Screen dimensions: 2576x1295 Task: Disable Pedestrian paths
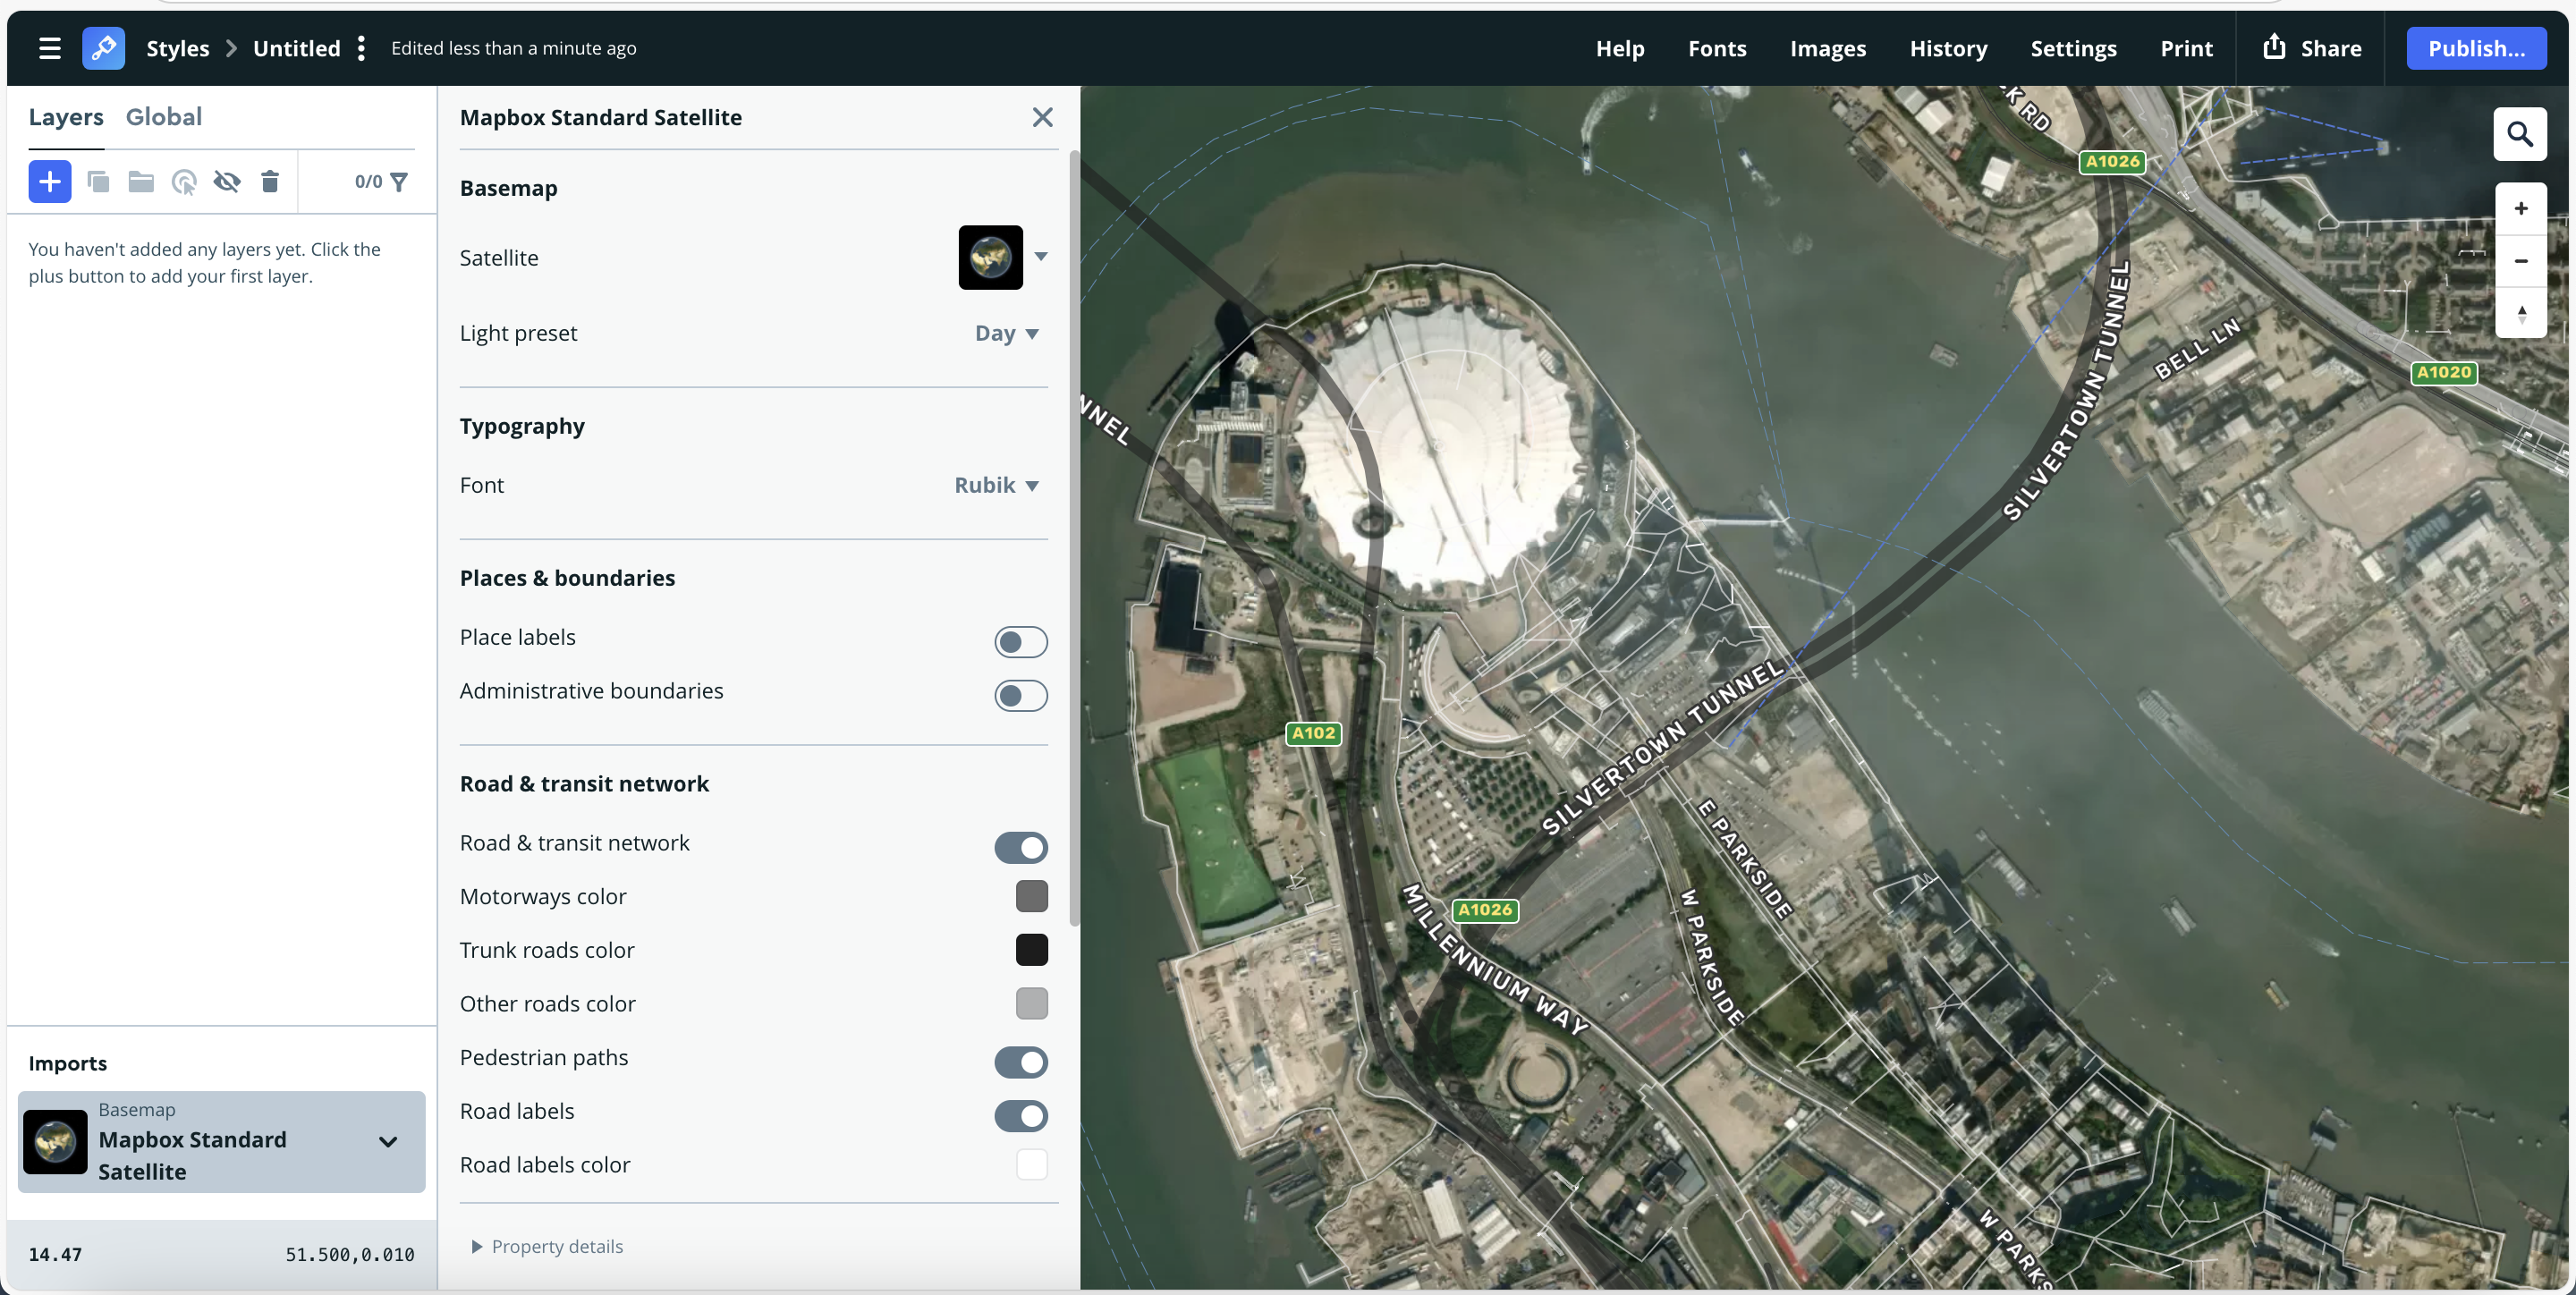1021,1063
